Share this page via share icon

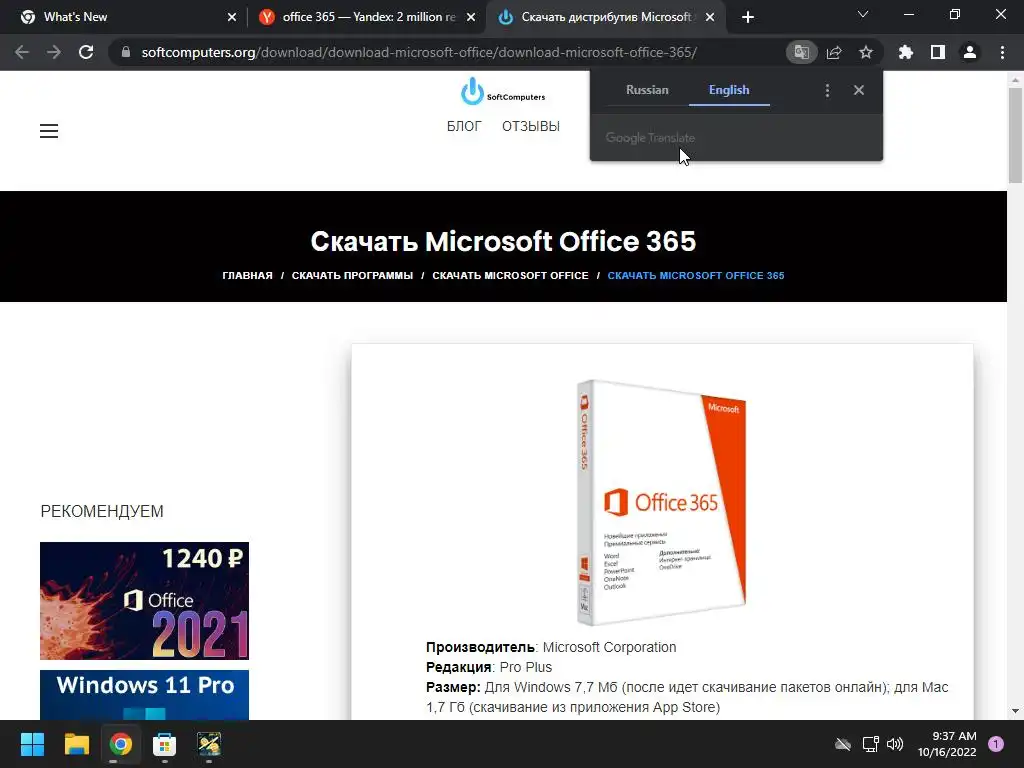[834, 52]
